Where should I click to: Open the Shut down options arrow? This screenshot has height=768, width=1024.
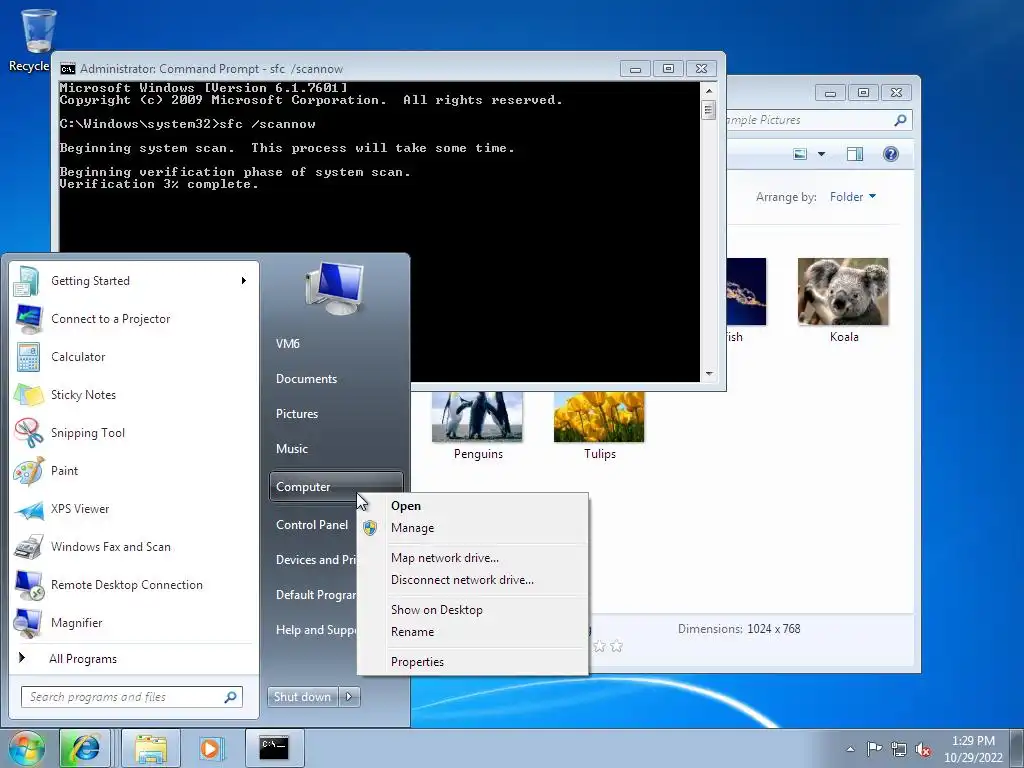(x=349, y=697)
